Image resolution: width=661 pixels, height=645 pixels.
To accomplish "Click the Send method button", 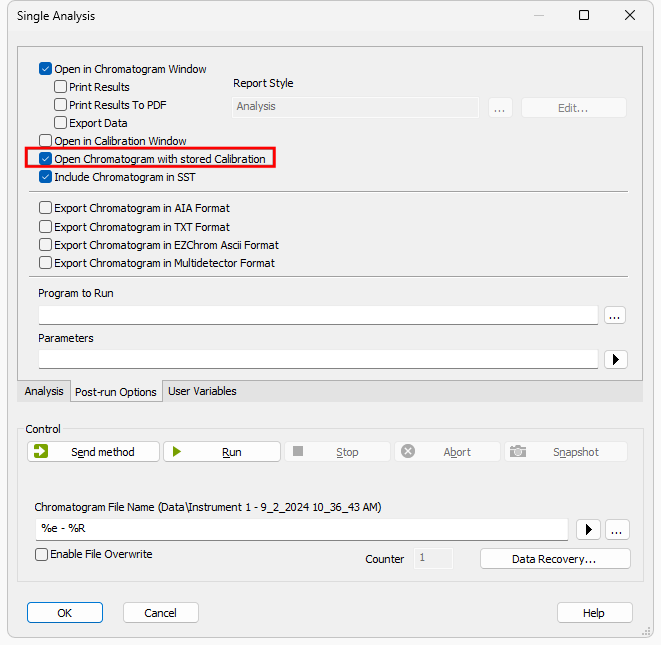I will (94, 452).
